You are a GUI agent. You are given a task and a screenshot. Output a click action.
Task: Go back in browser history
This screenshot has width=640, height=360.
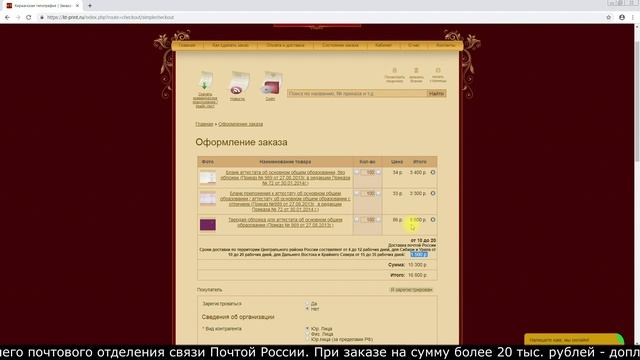(7, 18)
